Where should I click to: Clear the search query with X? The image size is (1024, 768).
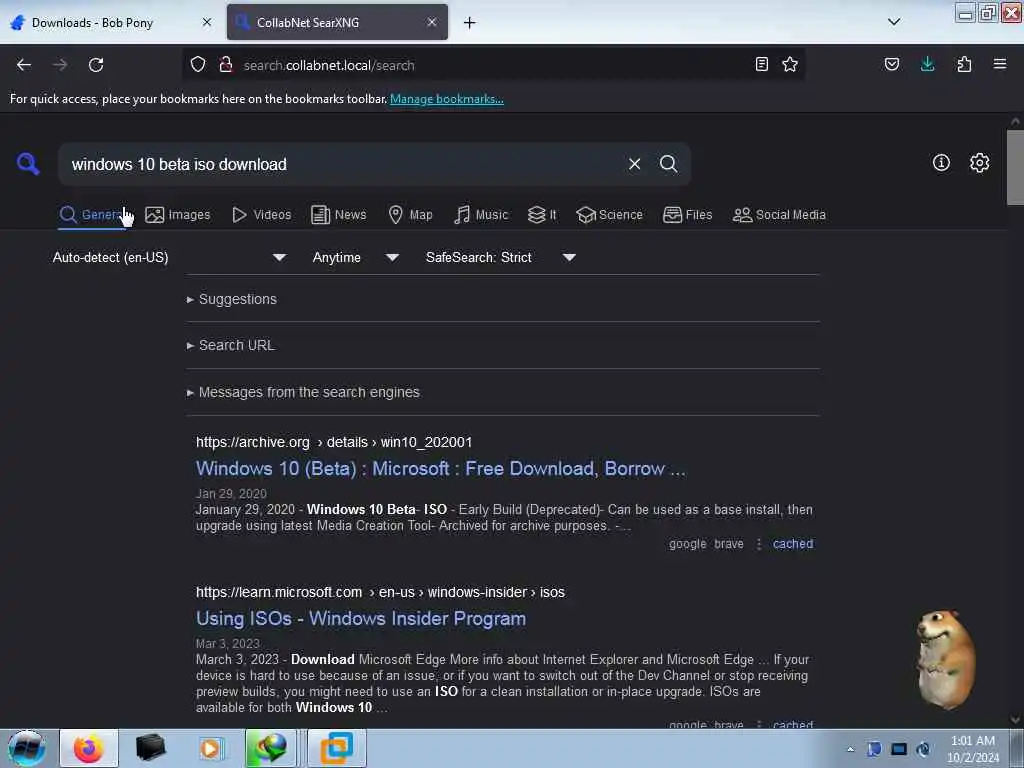point(634,164)
